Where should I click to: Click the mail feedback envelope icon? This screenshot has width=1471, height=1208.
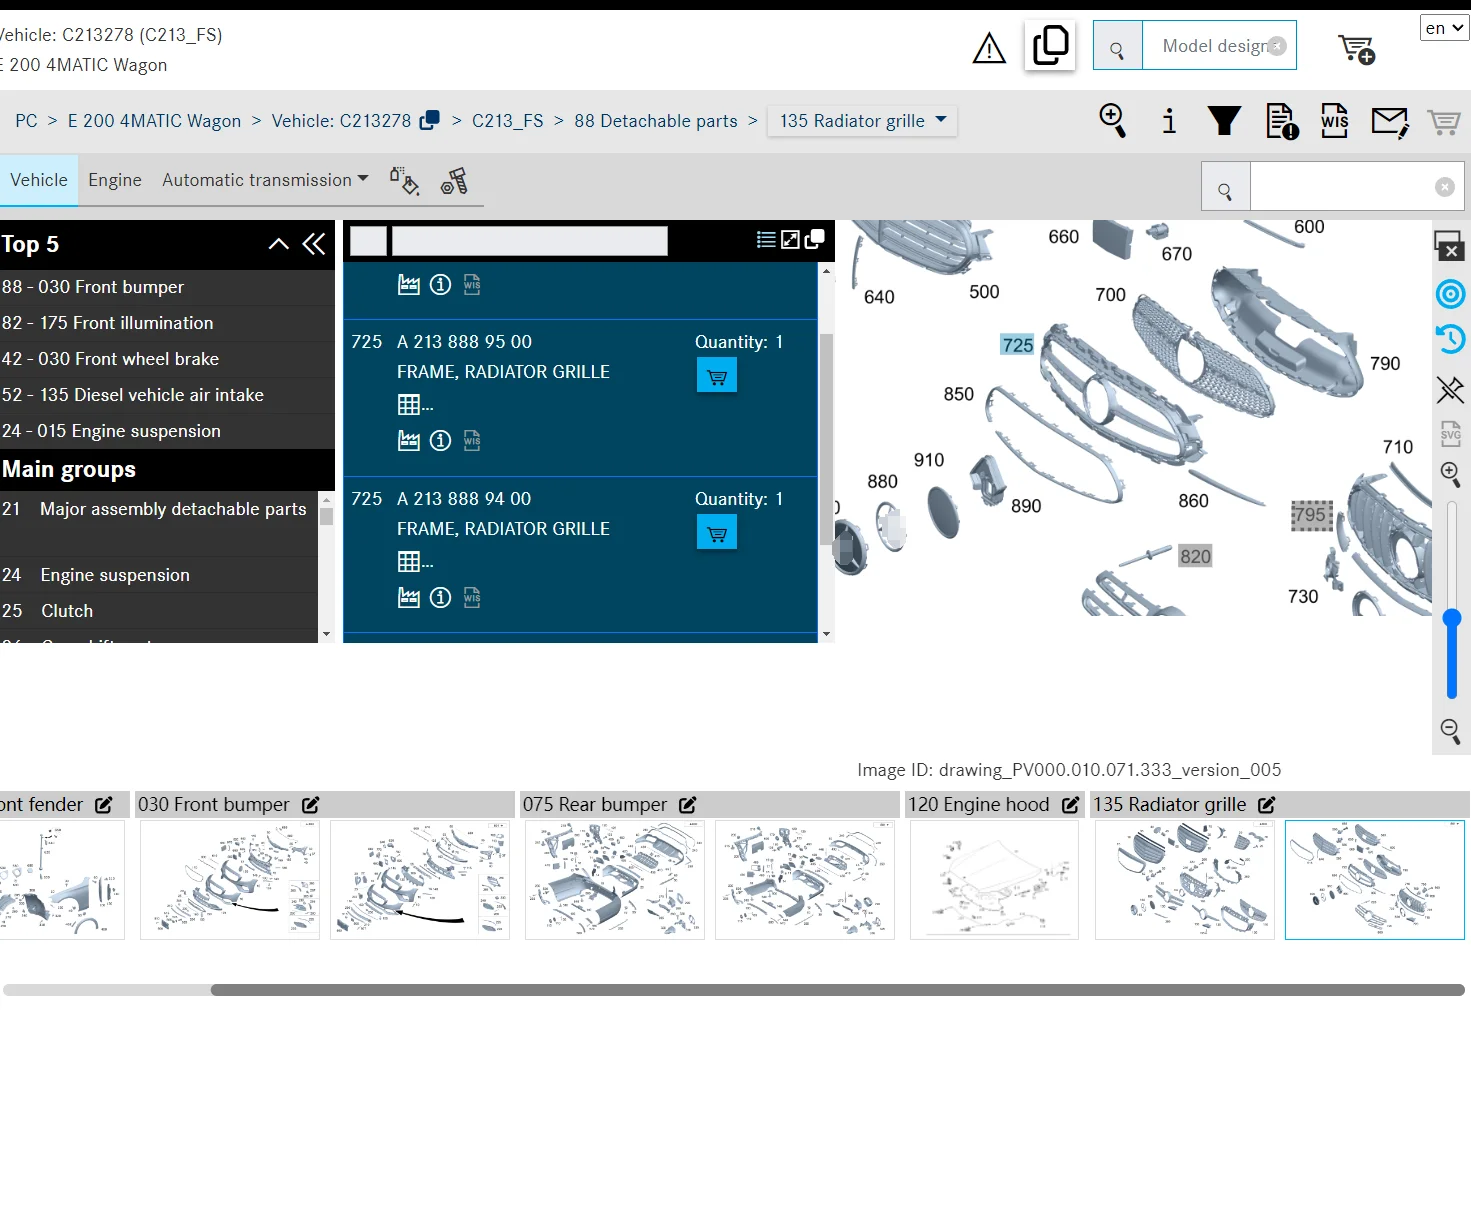click(1390, 122)
